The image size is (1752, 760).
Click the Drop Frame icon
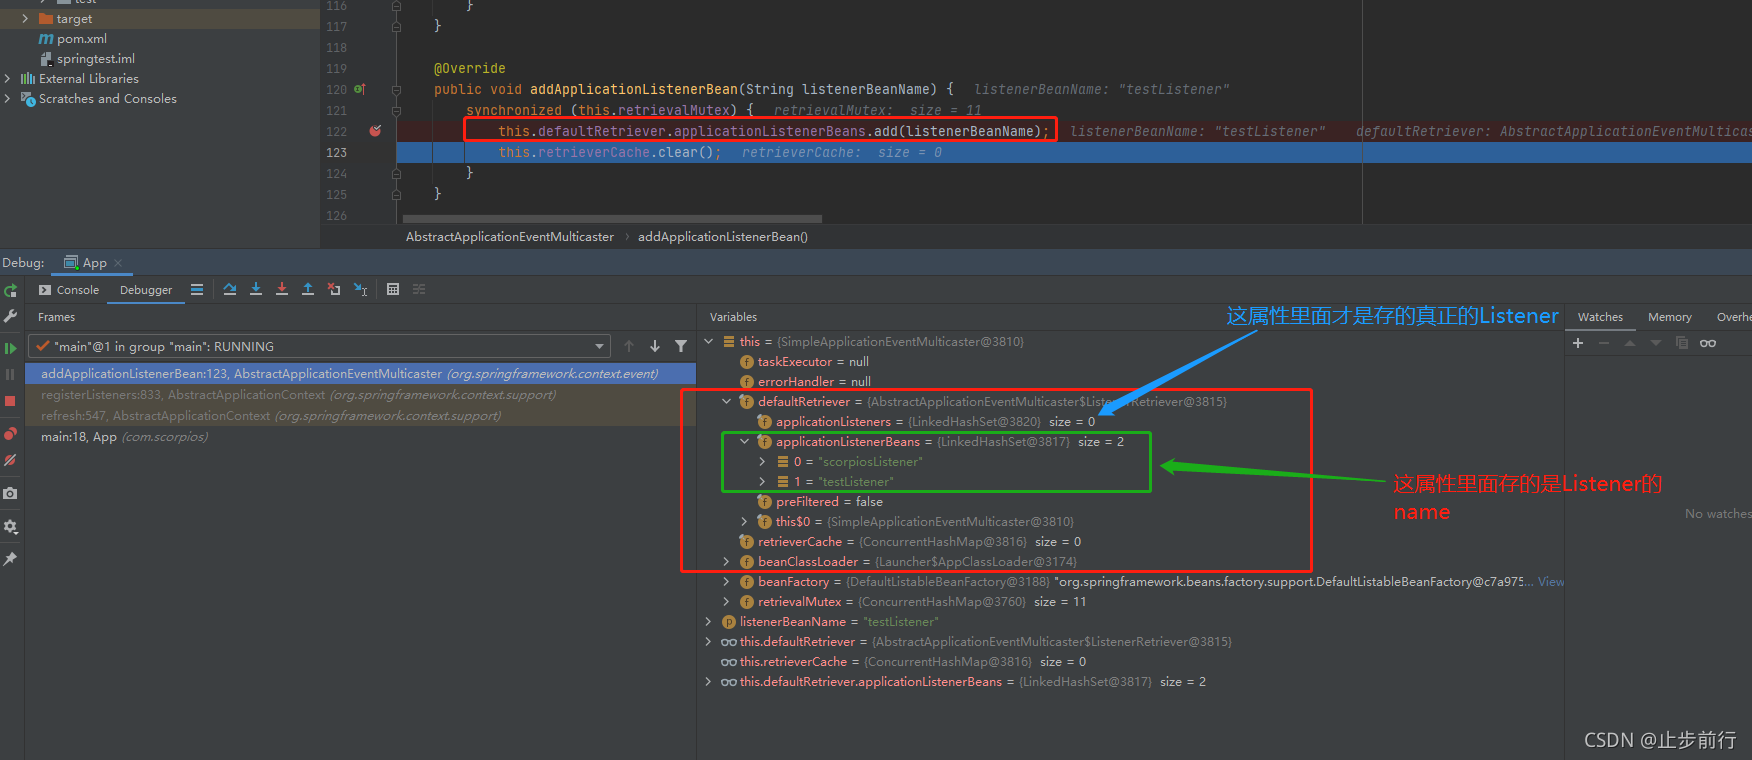pos(334,289)
